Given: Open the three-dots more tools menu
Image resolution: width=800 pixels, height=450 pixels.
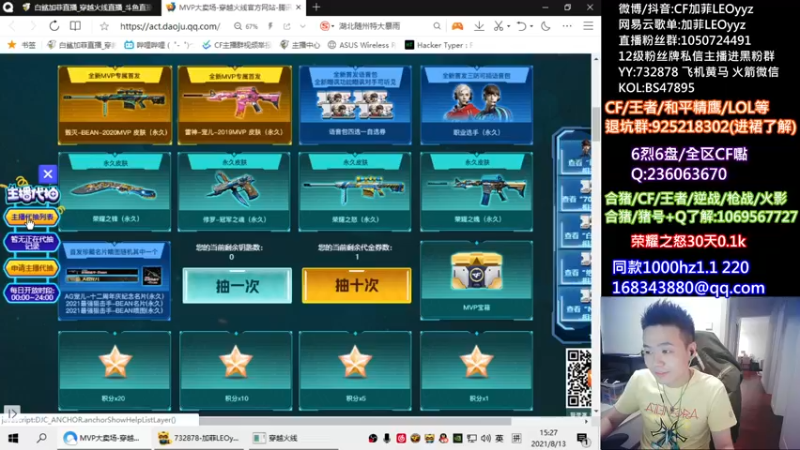Looking at the screenshot, I should coord(567,26).
